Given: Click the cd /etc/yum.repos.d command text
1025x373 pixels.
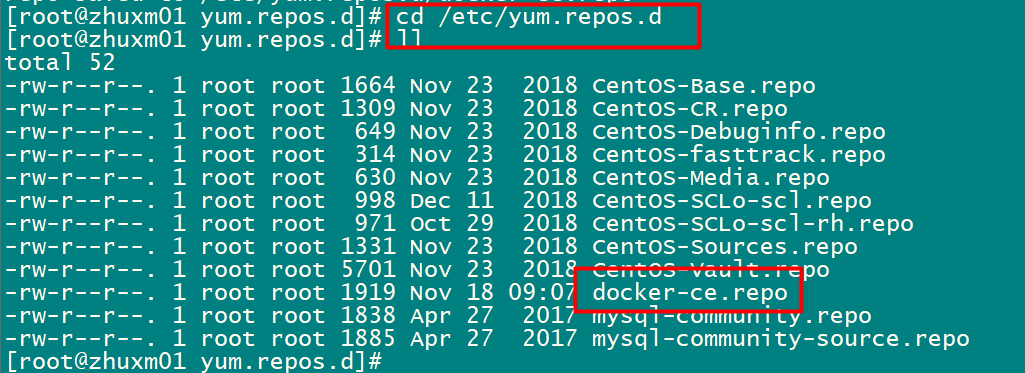Looking at the screenshot, I should click(x=529, y=17).
